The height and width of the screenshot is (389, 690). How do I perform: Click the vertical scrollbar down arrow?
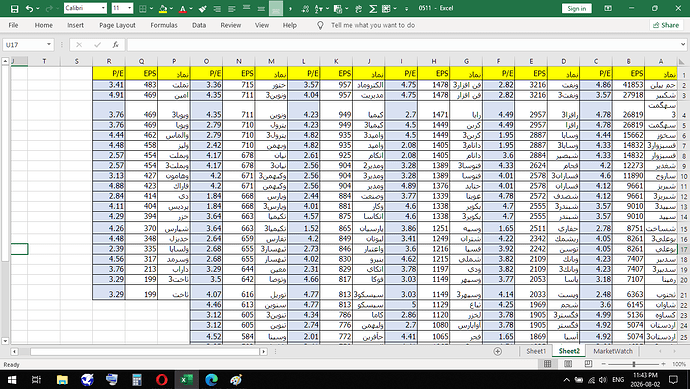(5, 341)
